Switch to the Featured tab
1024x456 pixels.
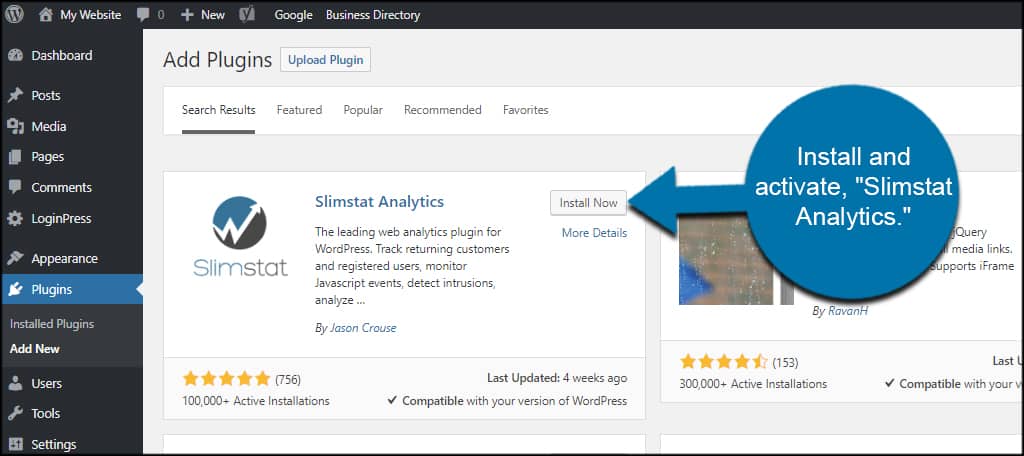point(299,110)
